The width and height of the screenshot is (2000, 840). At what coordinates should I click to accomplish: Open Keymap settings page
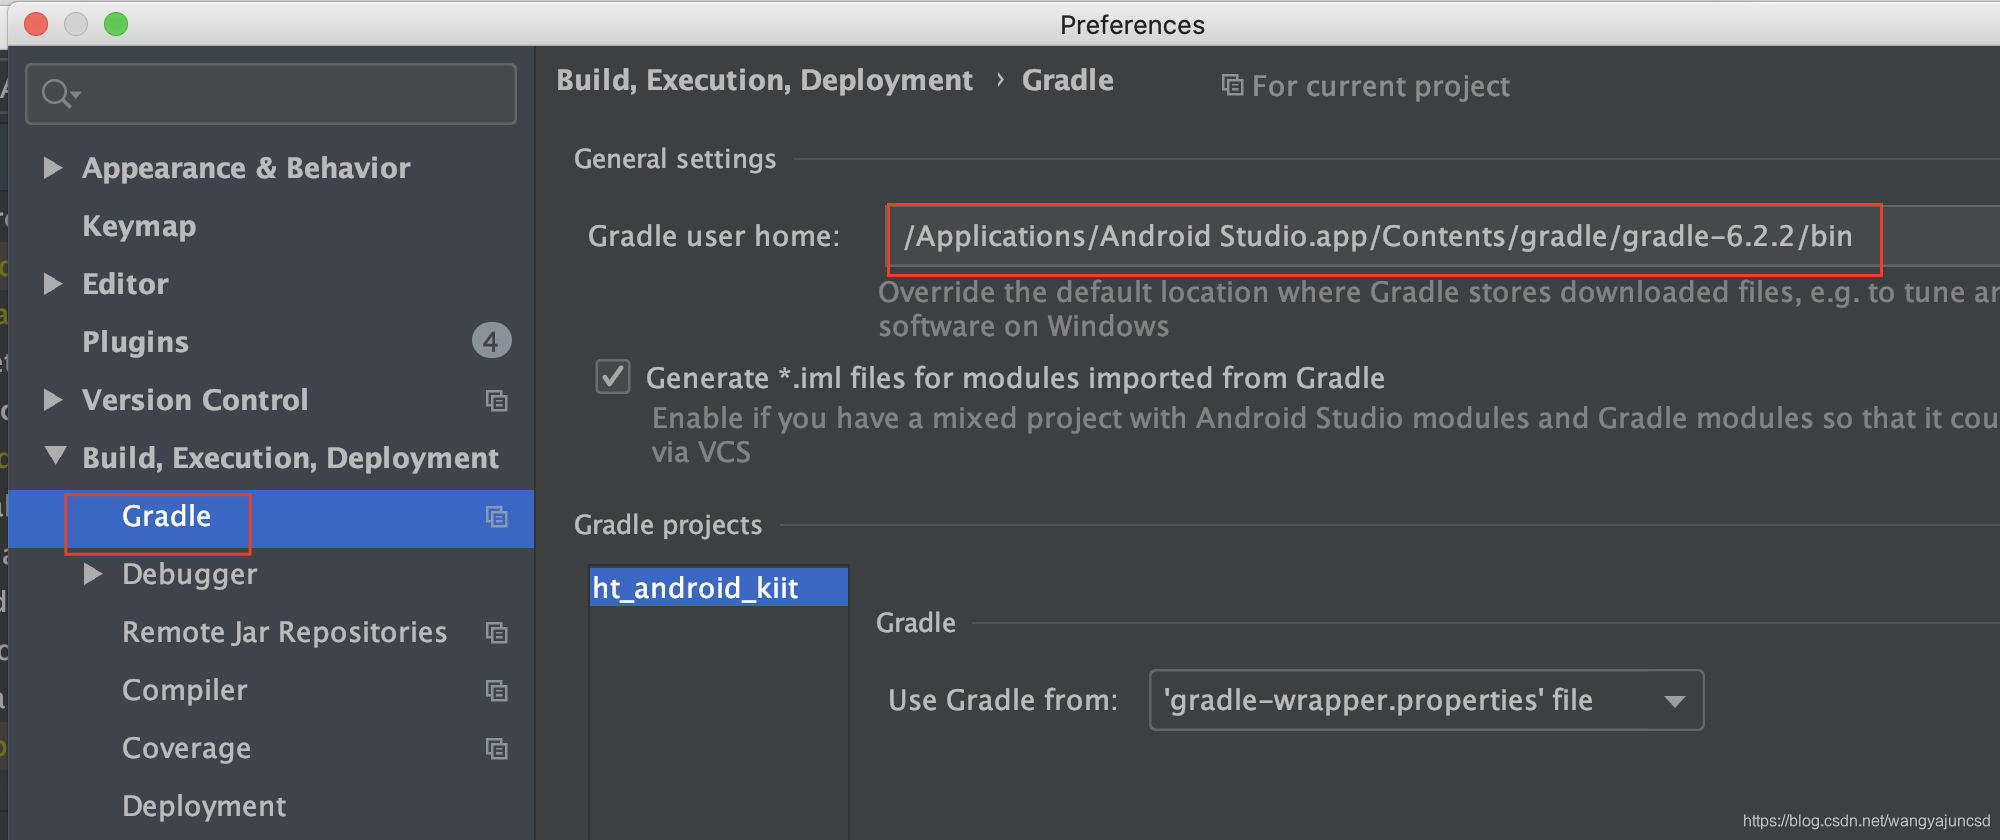tap(139, 226)
